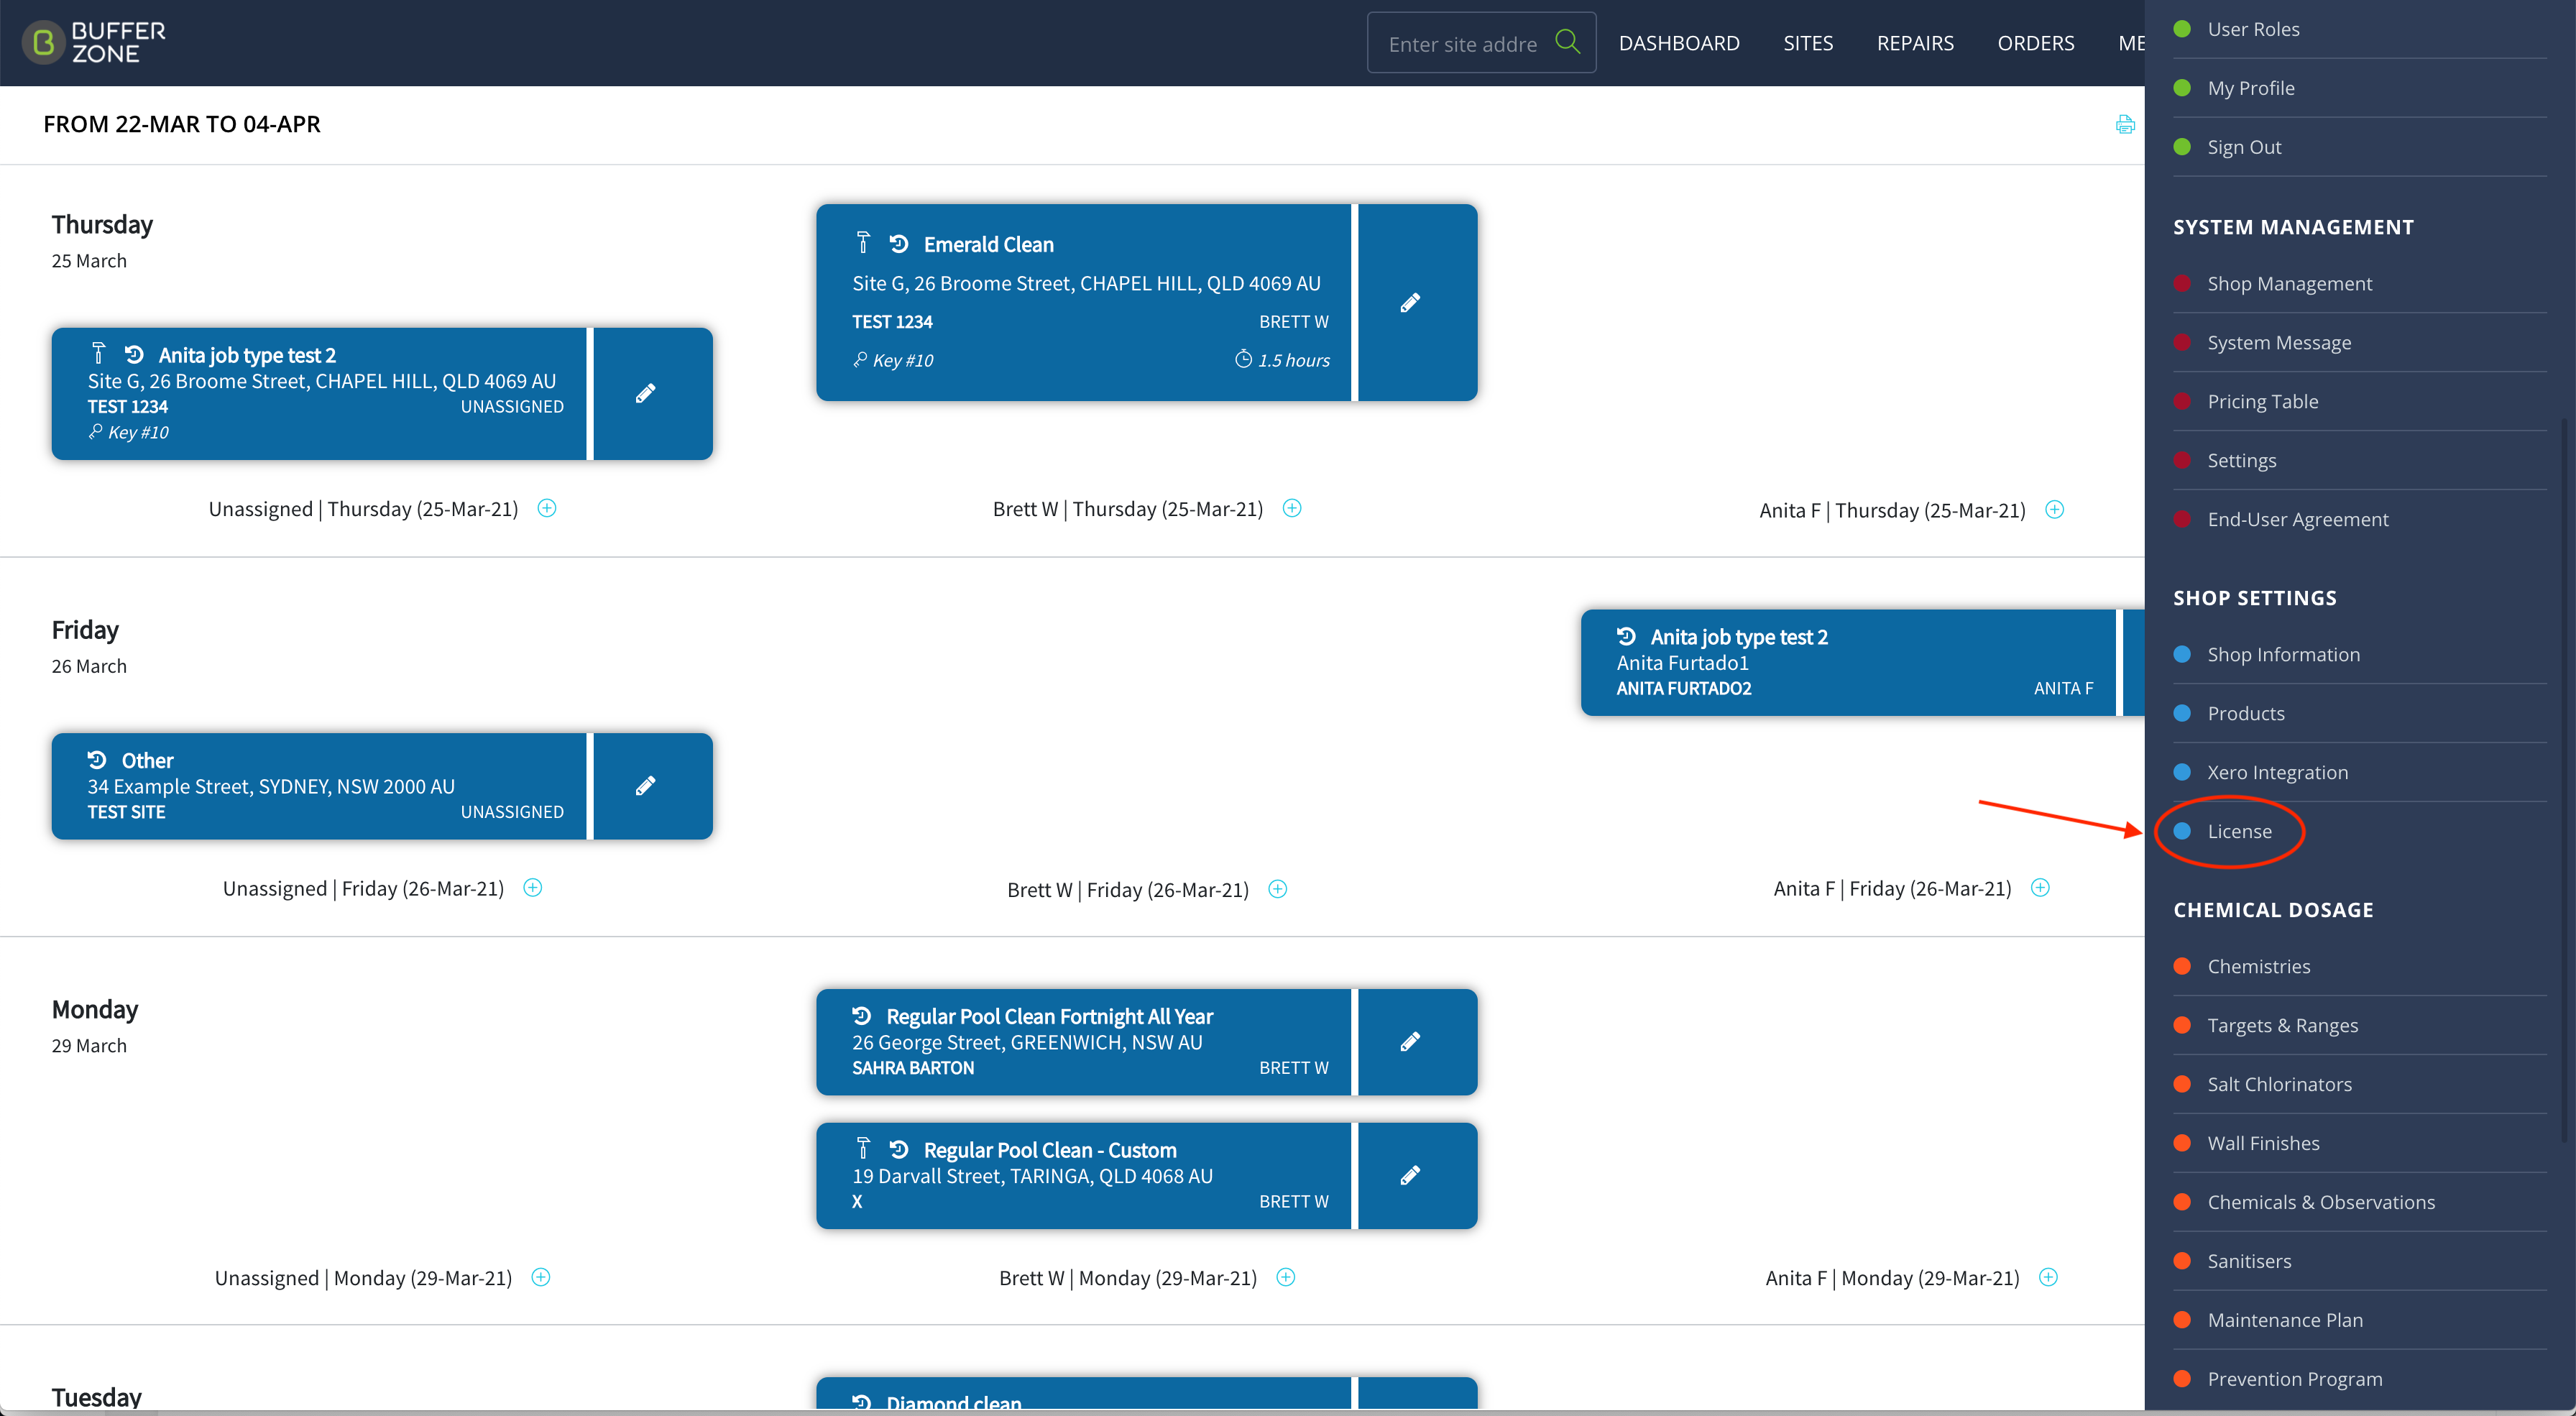Open the Dashboard tab
Viewport: 2576px width, 1416px height.
[1679, 43]
